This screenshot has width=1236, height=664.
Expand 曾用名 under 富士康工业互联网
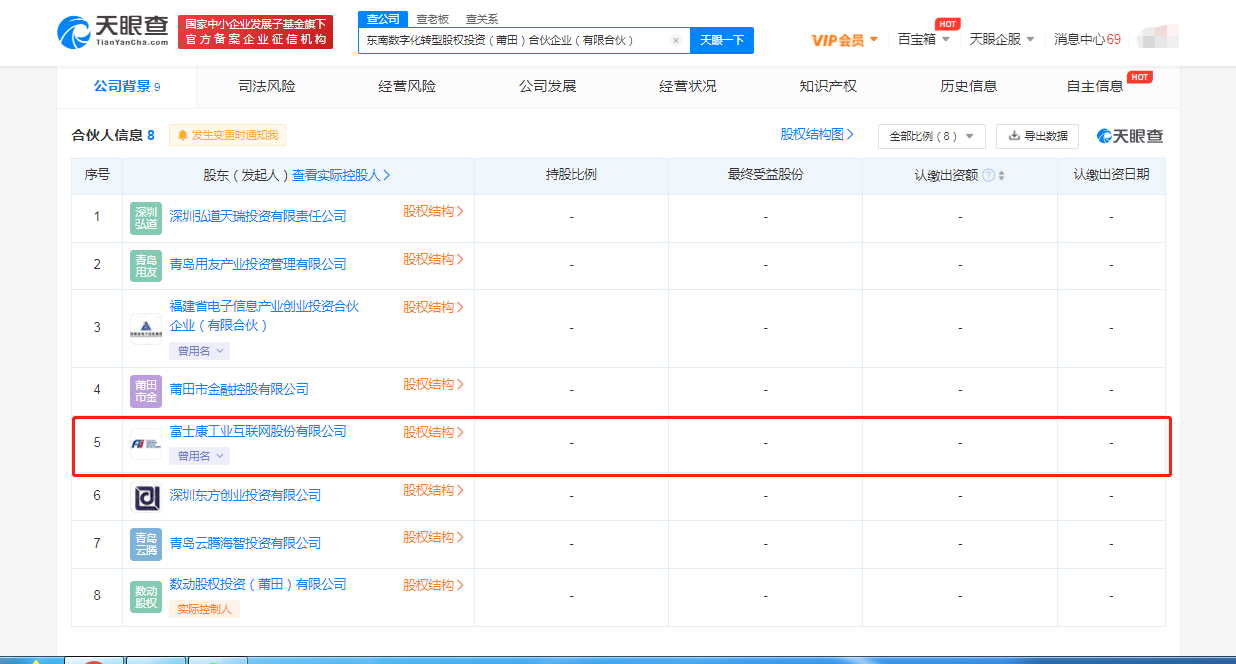pos(200,456)
